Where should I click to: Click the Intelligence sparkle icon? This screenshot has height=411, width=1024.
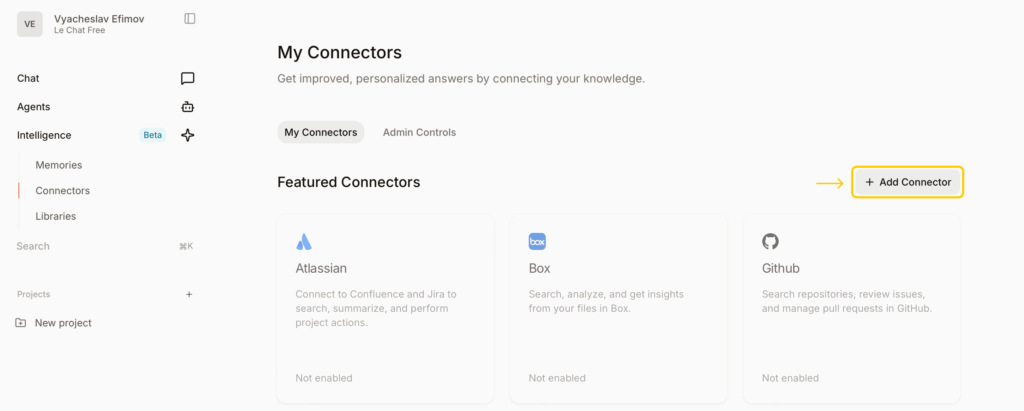[187, 135]
